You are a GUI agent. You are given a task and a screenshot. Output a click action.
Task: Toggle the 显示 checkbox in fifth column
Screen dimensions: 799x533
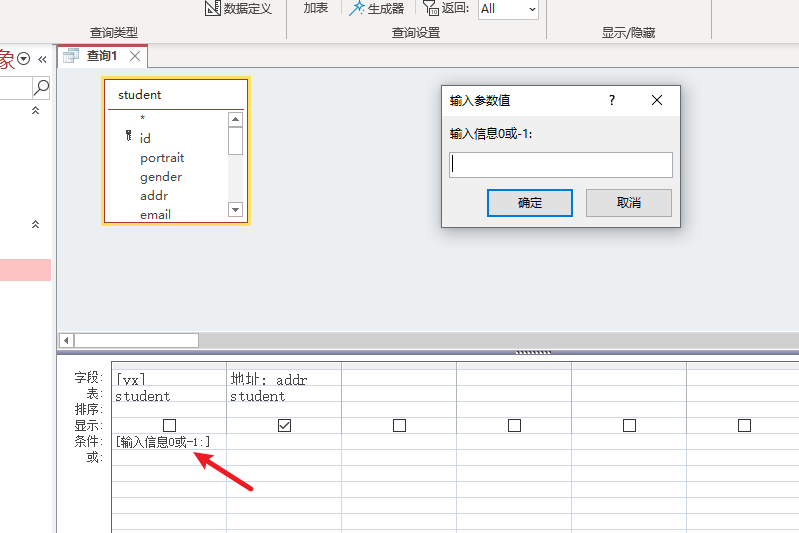(629, 425)
